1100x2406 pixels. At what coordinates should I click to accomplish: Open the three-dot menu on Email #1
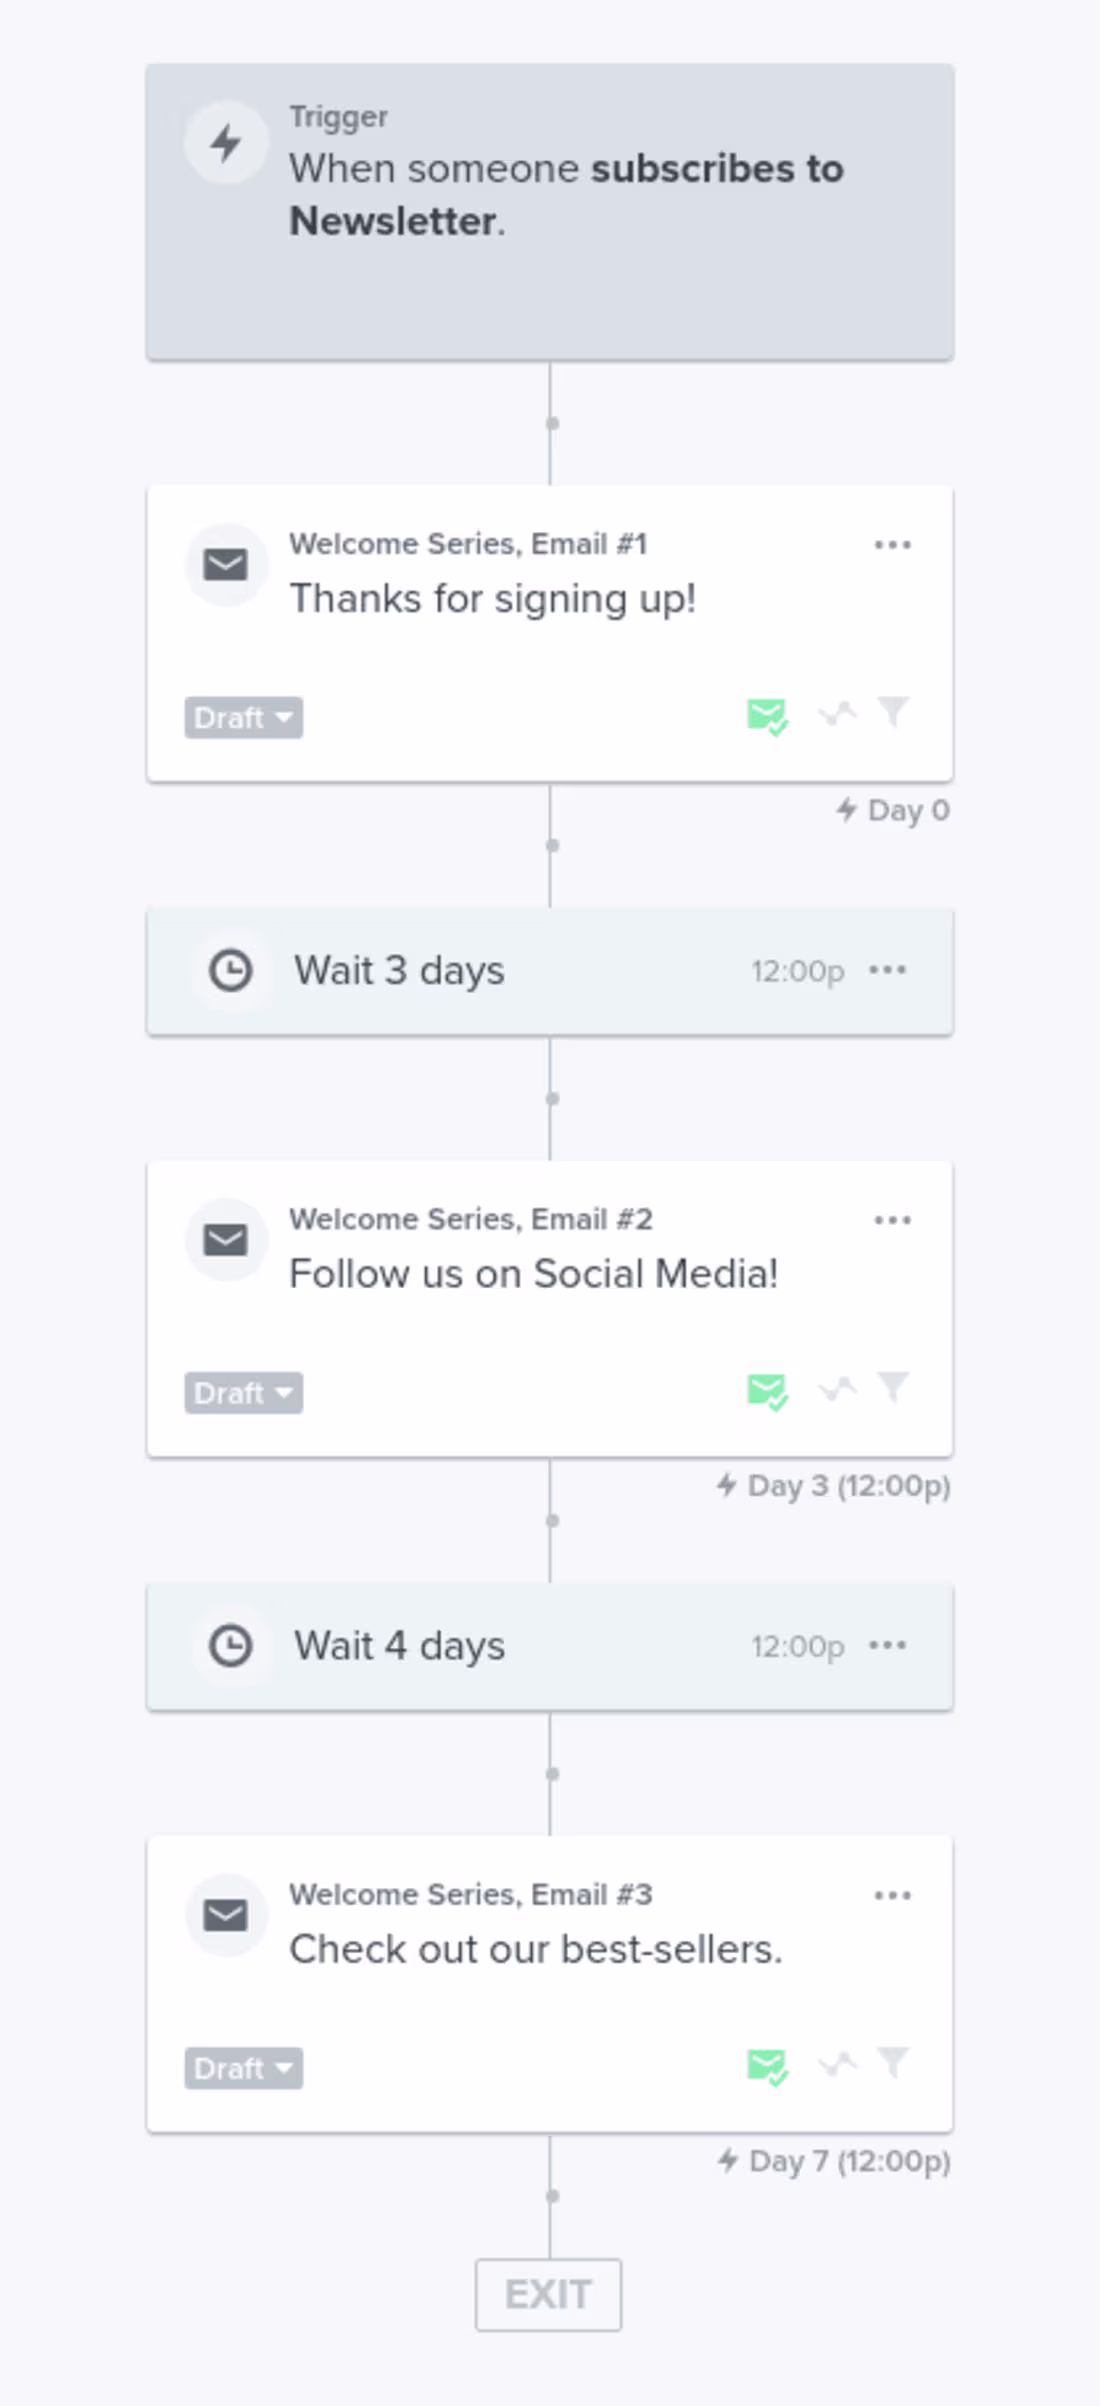pyautogui.click(x=892, y=545)
